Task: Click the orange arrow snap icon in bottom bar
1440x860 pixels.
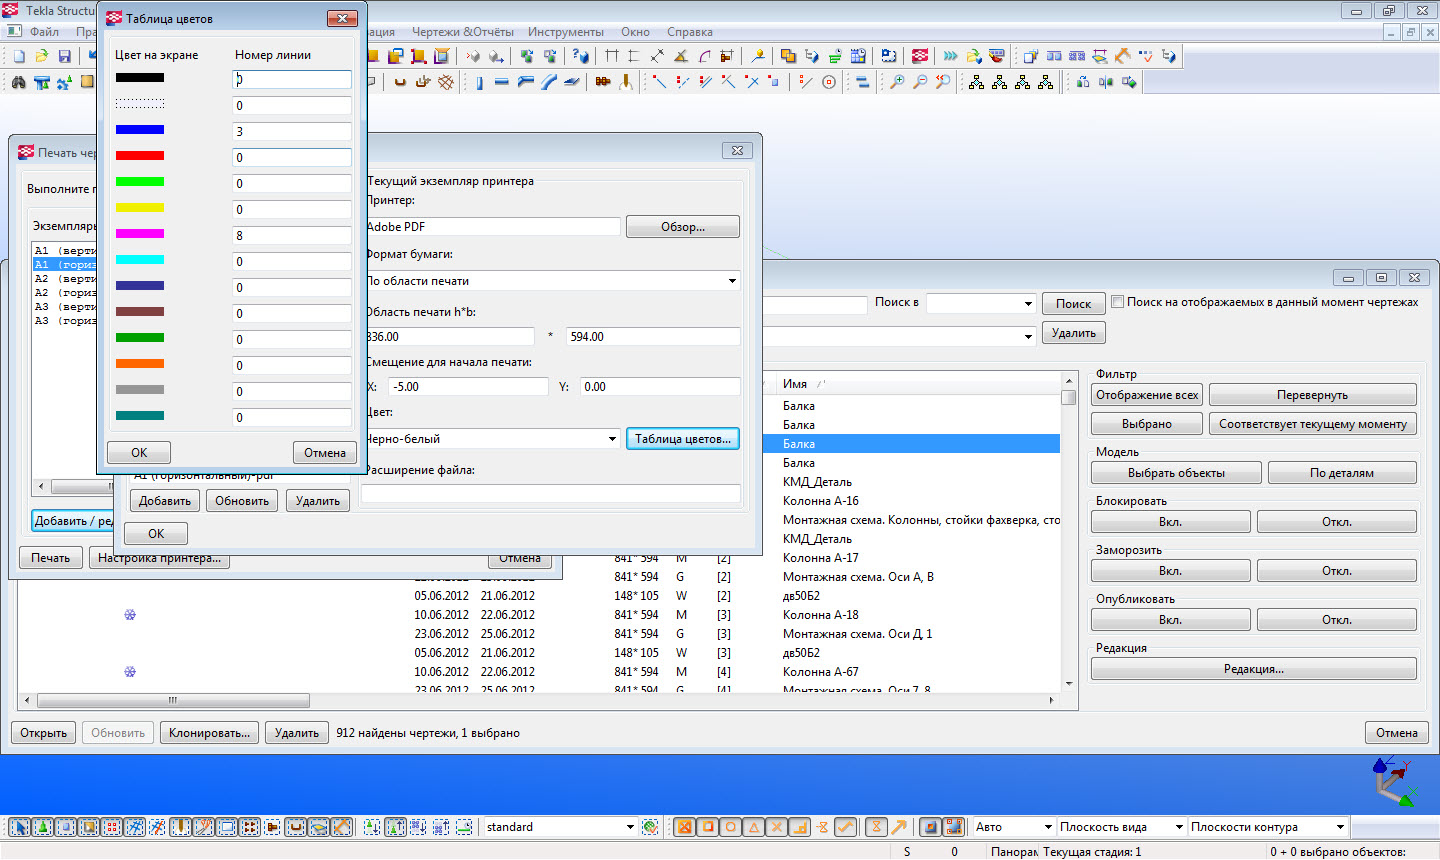Action: pyautogui.click(x=898, y=827)
